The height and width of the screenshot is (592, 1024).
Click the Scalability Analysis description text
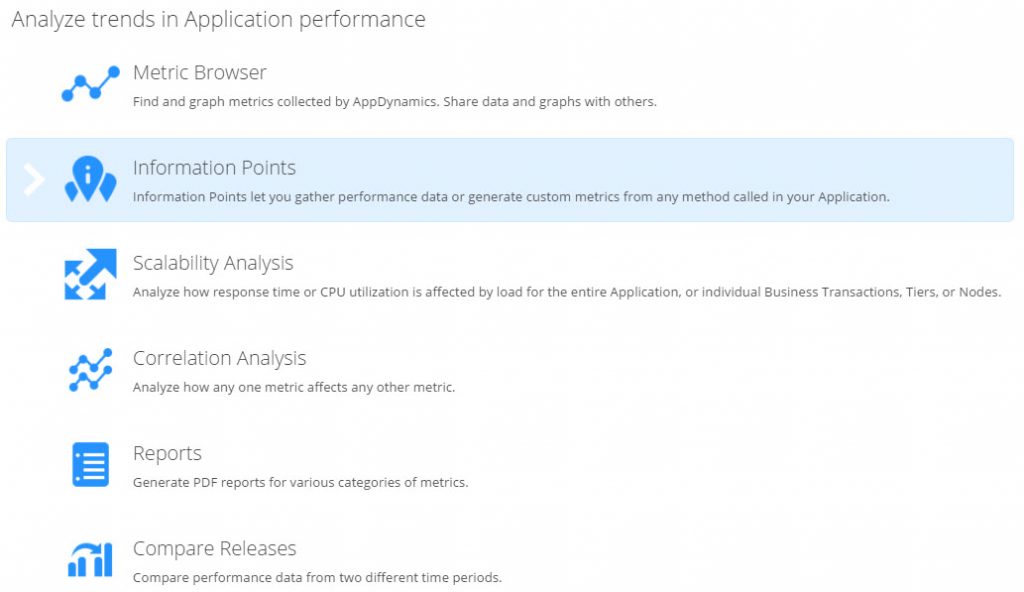[x=566, y=292]
